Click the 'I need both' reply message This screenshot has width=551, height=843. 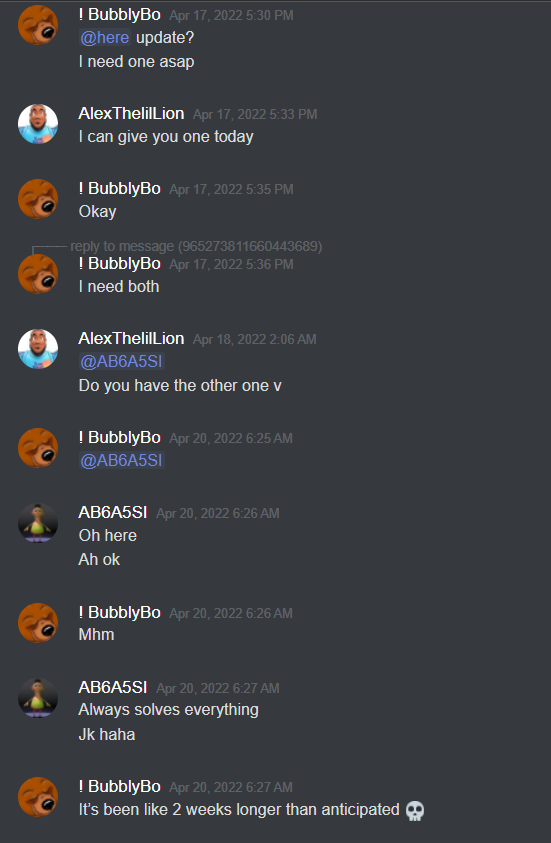click(119, 287)
